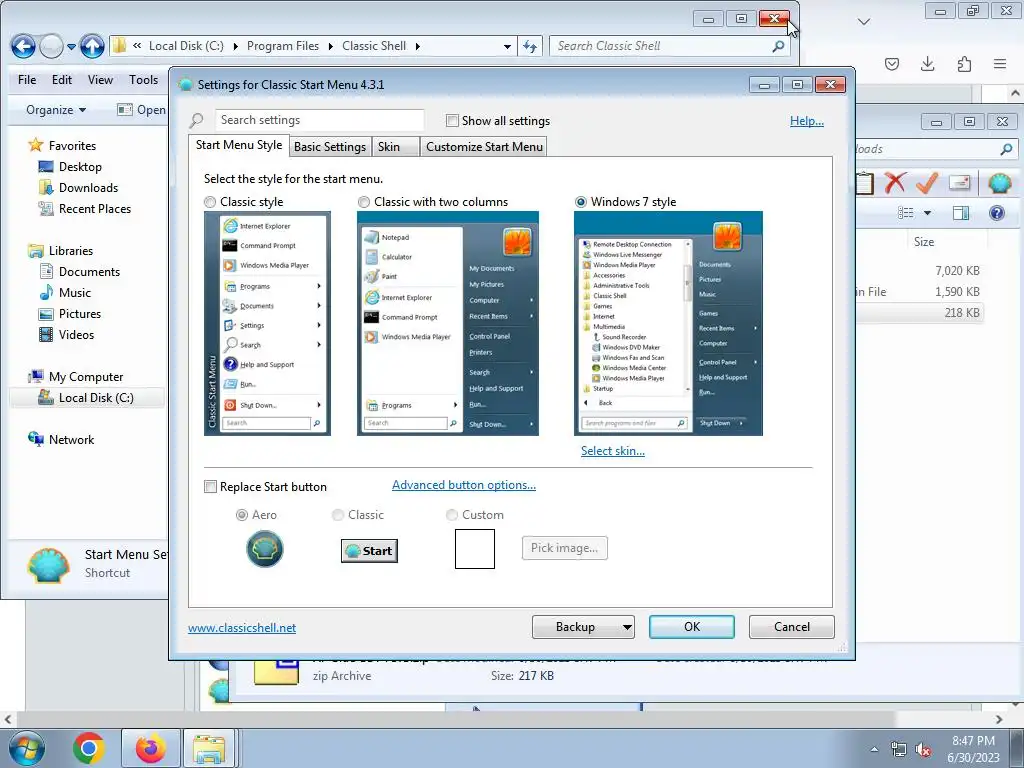Click OK in Classic Start Menu settings
The image size is (1024, 768).
(692, 627)
